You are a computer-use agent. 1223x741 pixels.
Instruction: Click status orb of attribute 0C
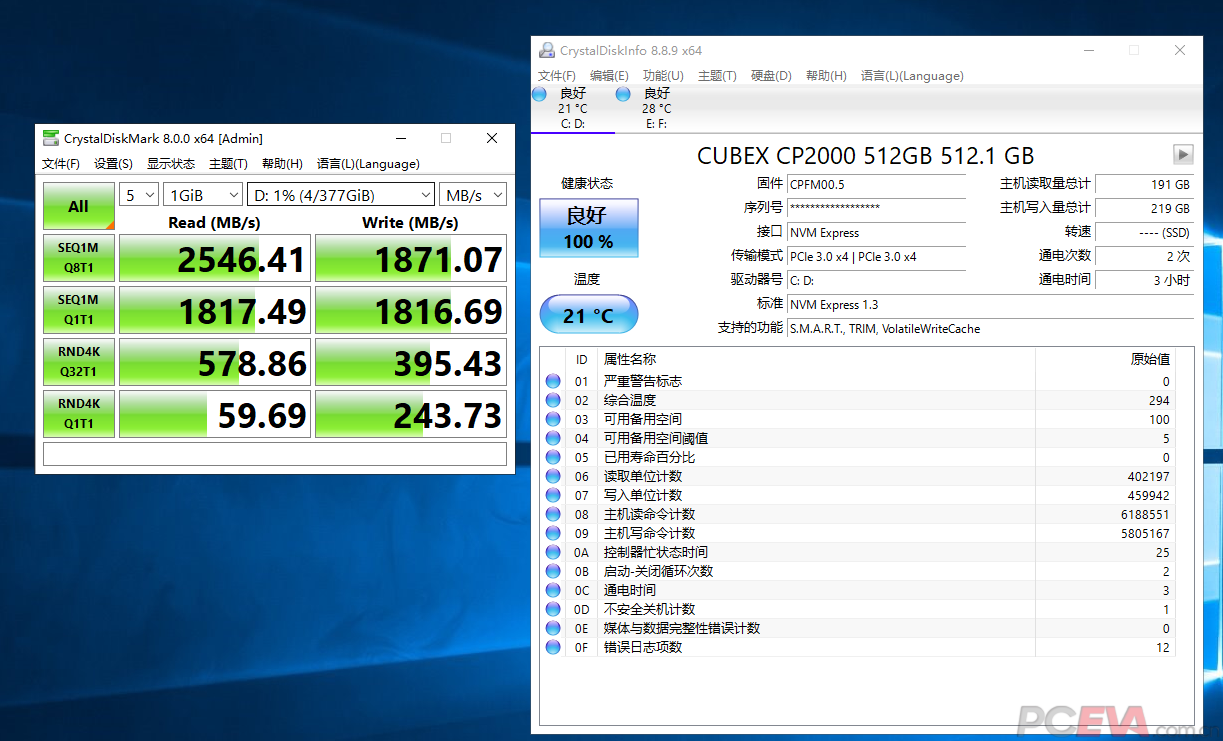click(553, 590)
